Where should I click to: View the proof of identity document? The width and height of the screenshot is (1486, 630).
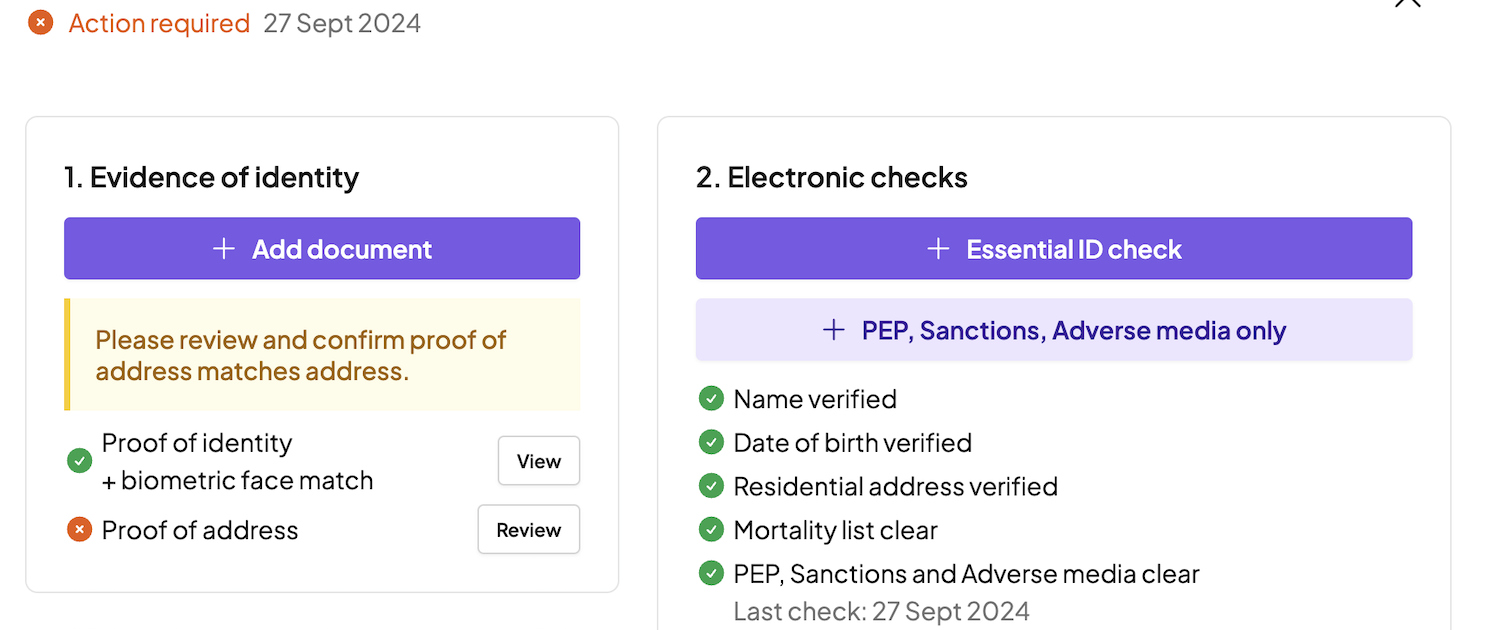coord(538,461)
